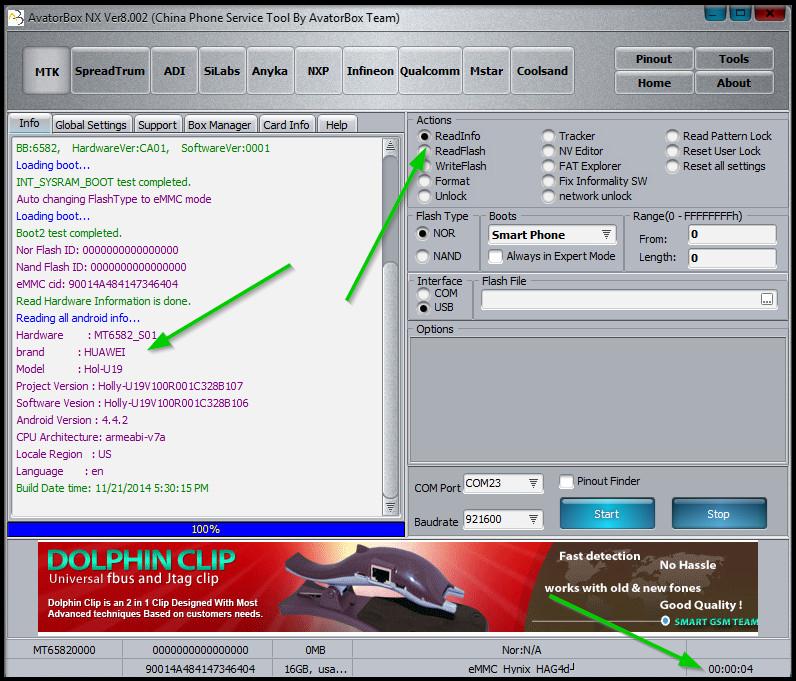
Task: Select the Infineon platform button
Action: (370, 71)
